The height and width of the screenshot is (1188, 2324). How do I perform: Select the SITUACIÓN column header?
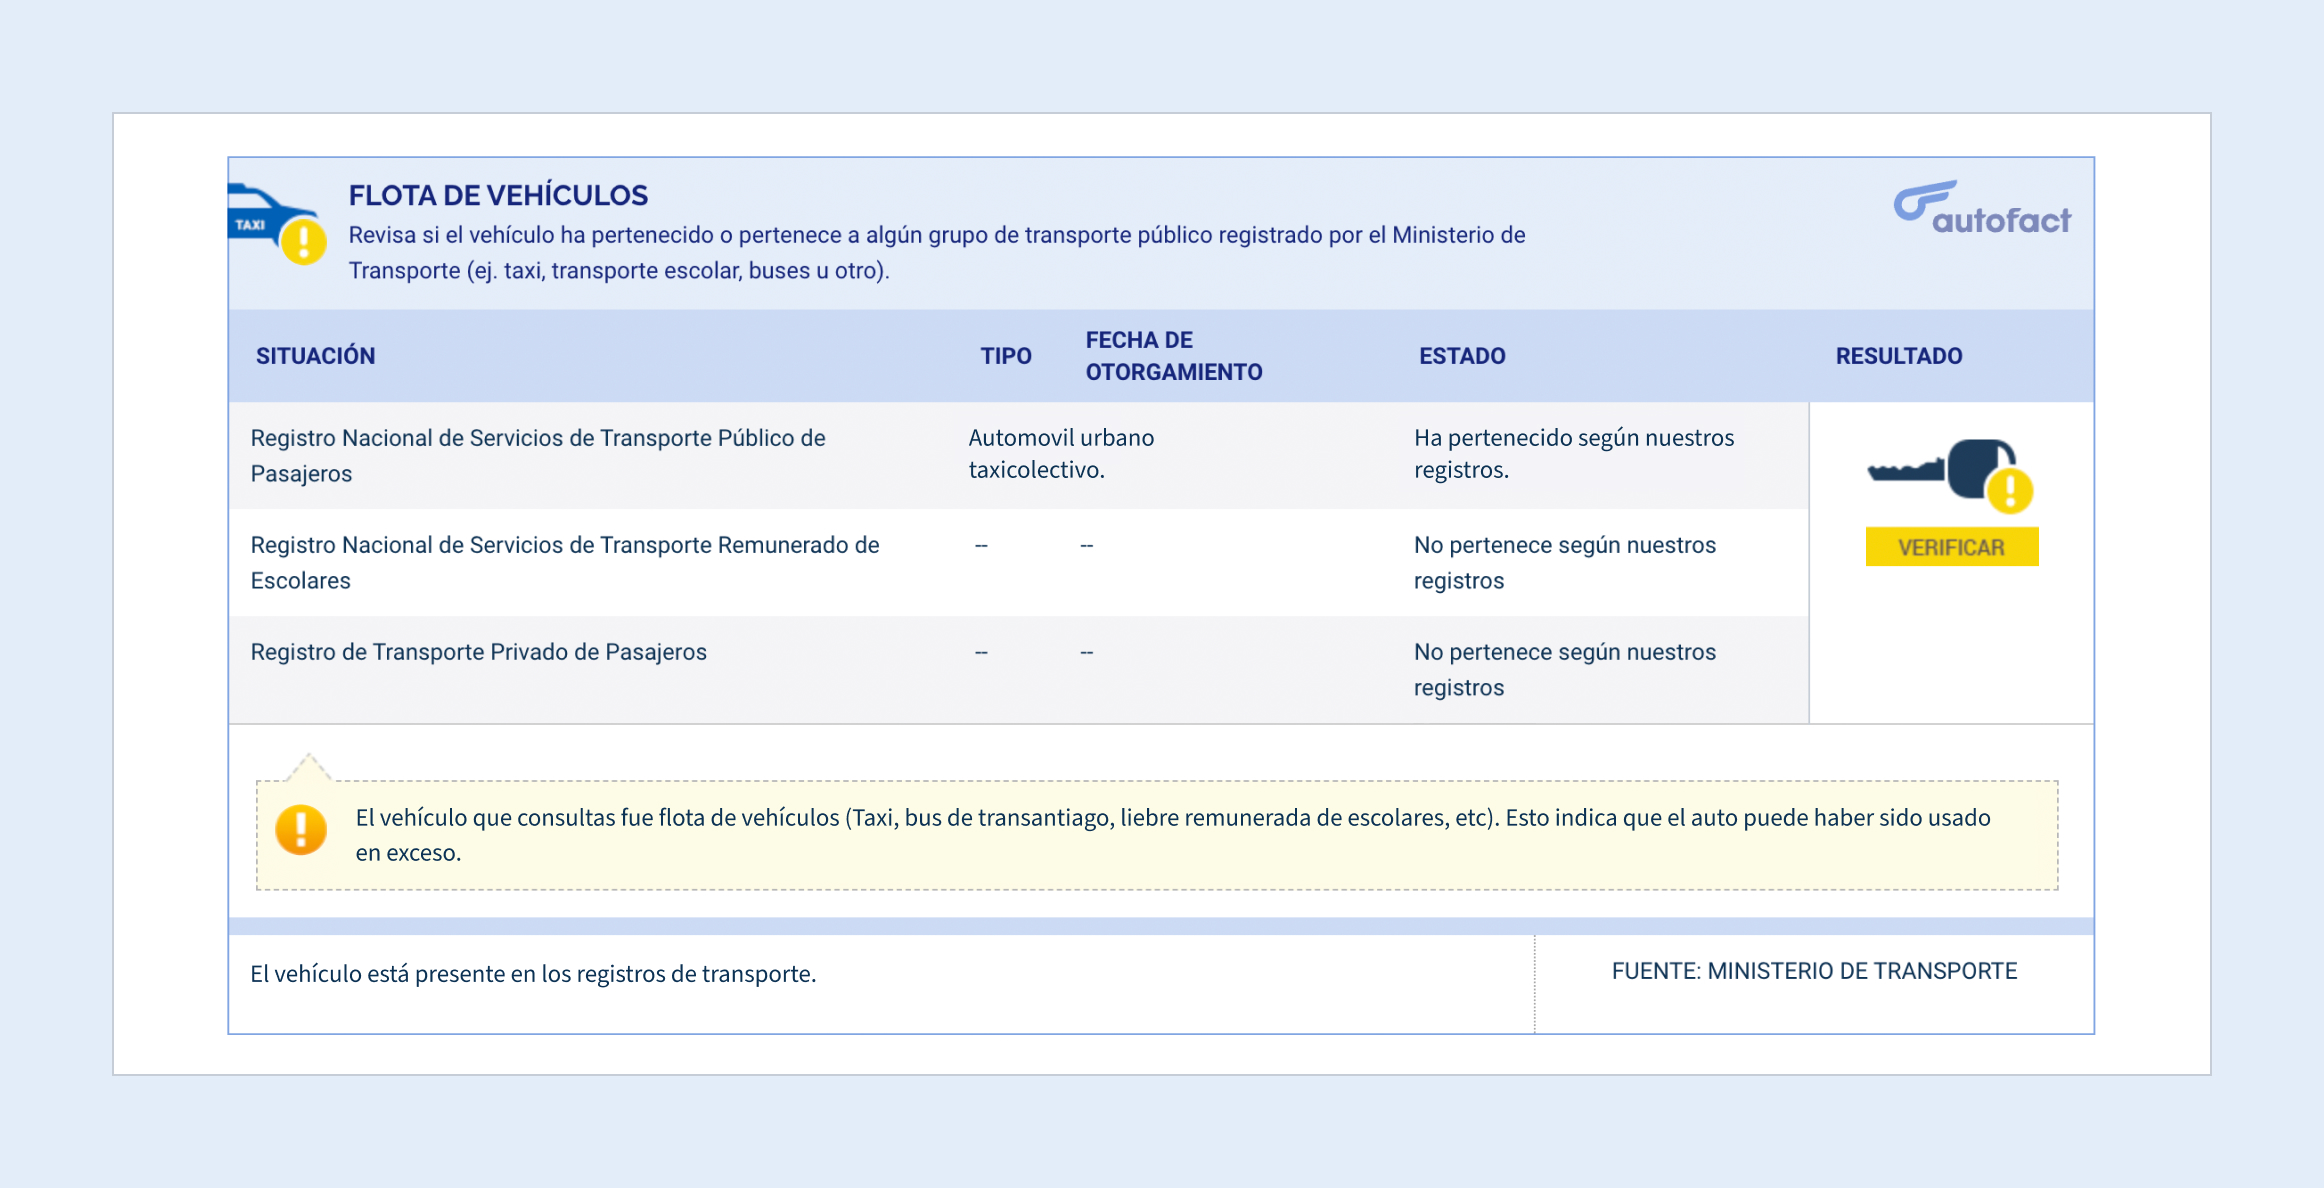click(x=315, y=356)
